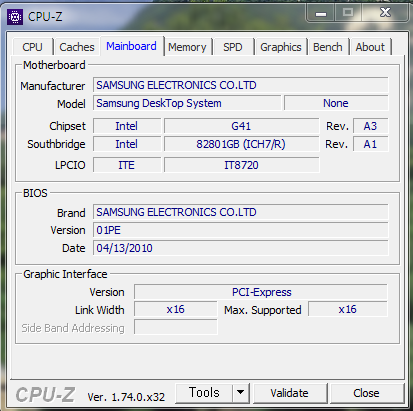Expand the Tools dropdown arrow

click(x=240, y=393)
